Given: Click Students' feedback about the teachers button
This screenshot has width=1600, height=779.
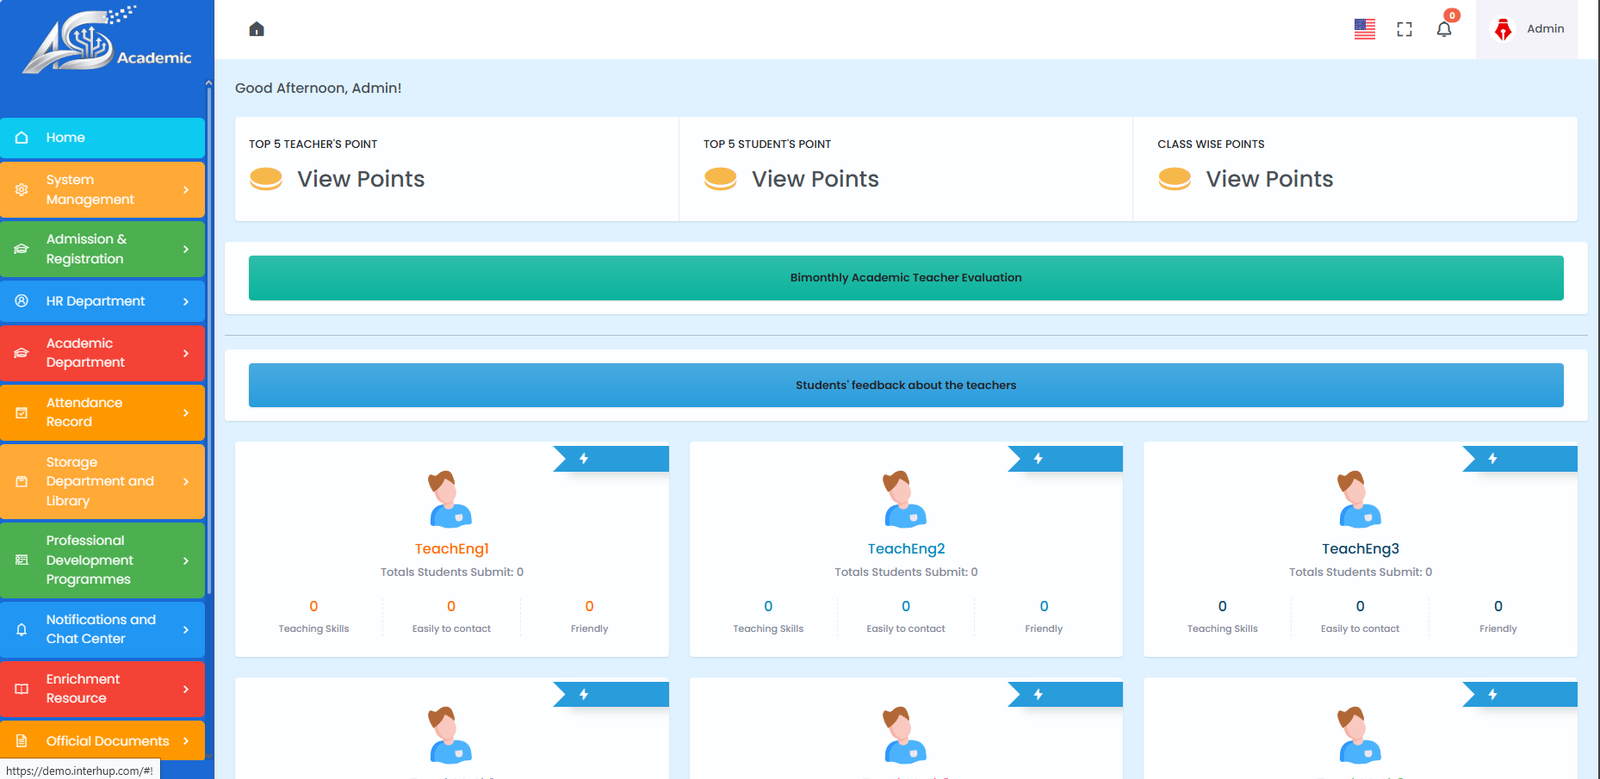Looking at the screenshot, I should [x=906, y=385].
